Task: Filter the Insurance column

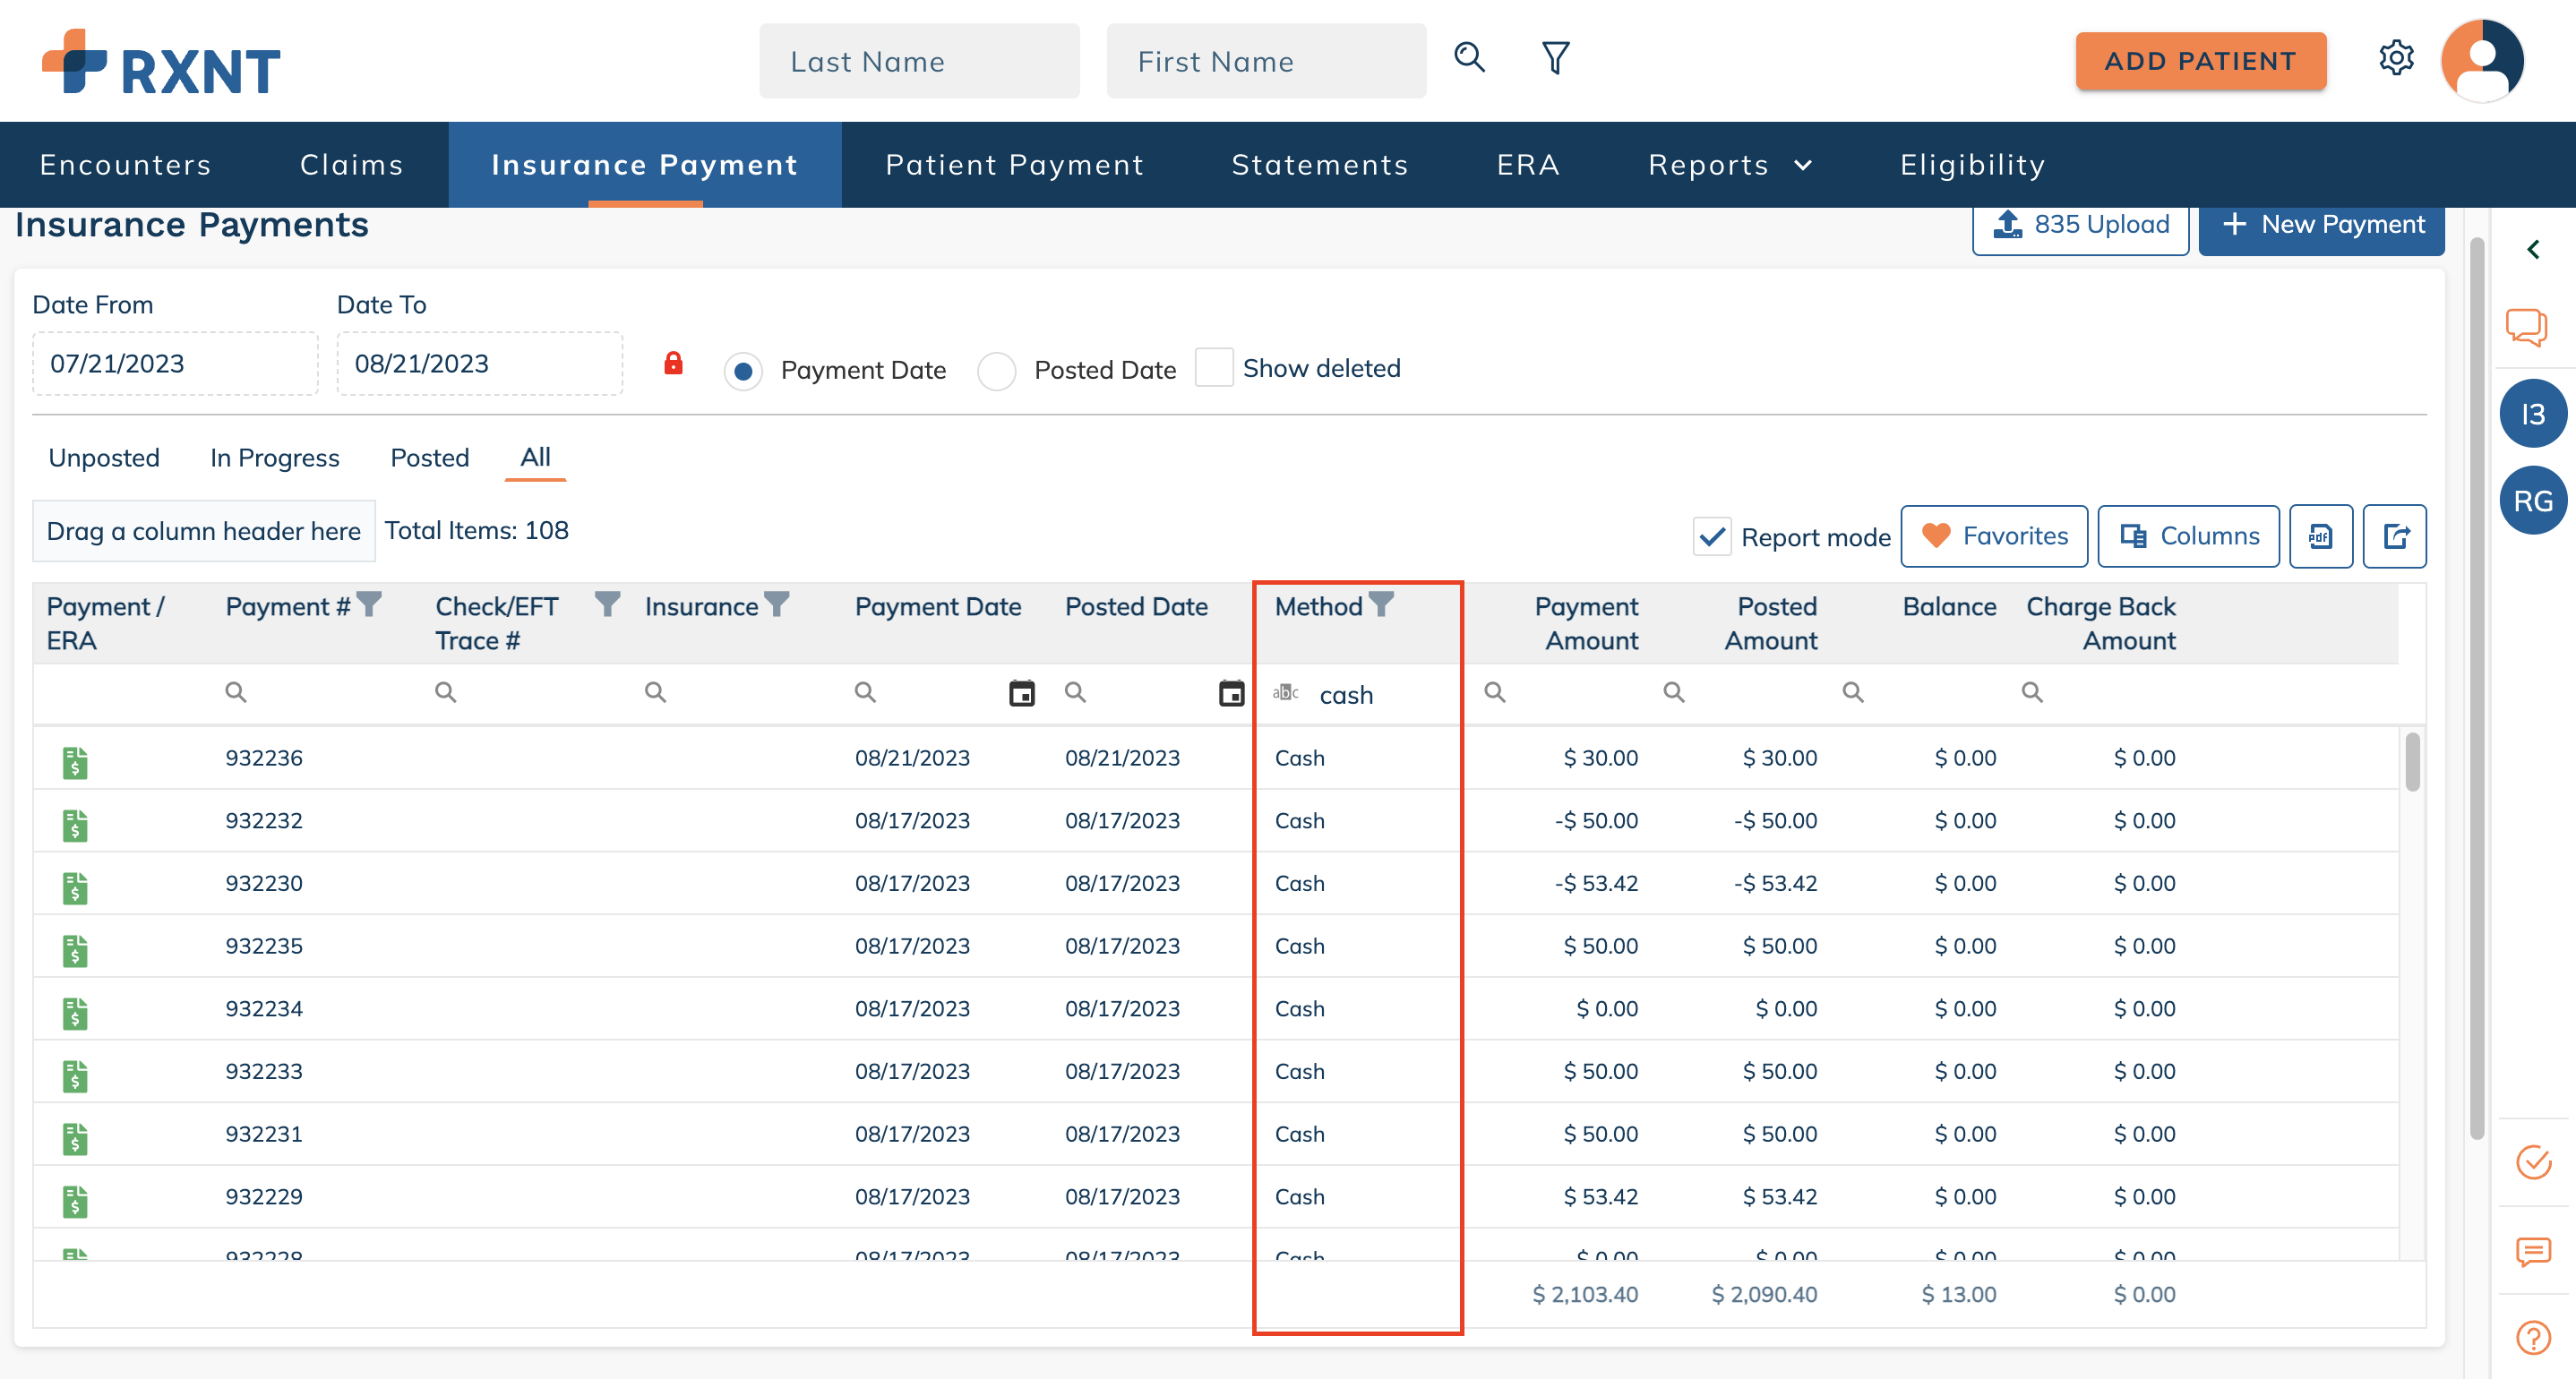Action: (x=776, y=604)
